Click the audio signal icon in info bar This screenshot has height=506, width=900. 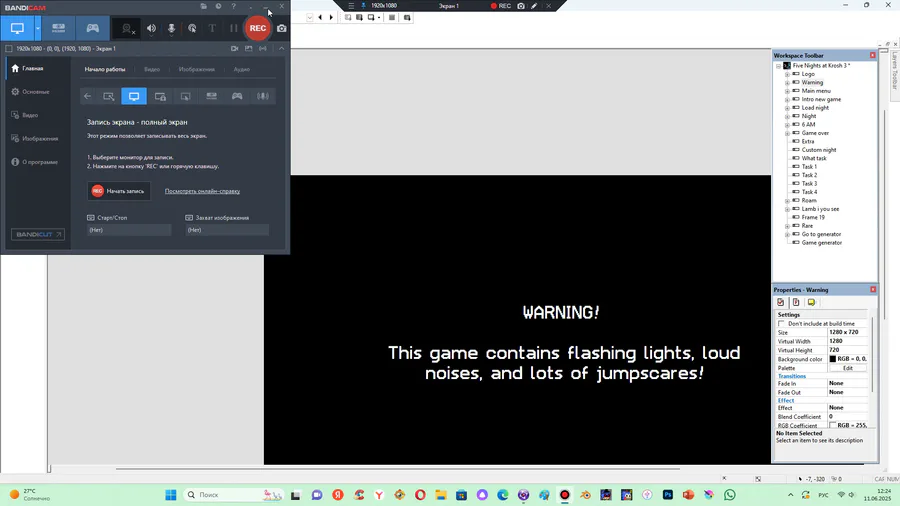click(x=263, y=49)
